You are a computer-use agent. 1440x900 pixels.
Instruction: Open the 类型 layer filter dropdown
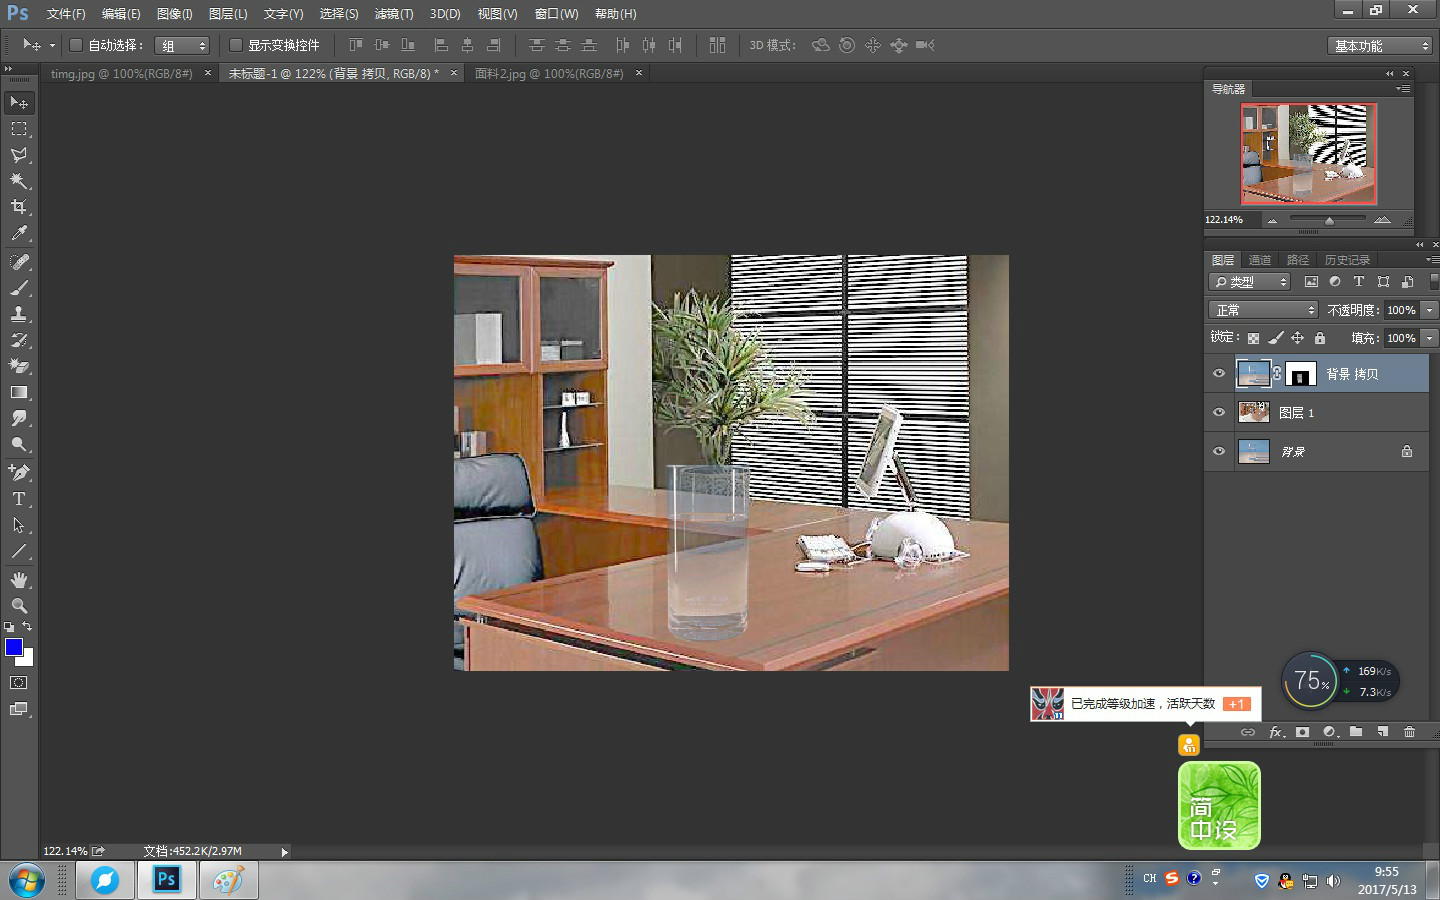pos(1250,282)
